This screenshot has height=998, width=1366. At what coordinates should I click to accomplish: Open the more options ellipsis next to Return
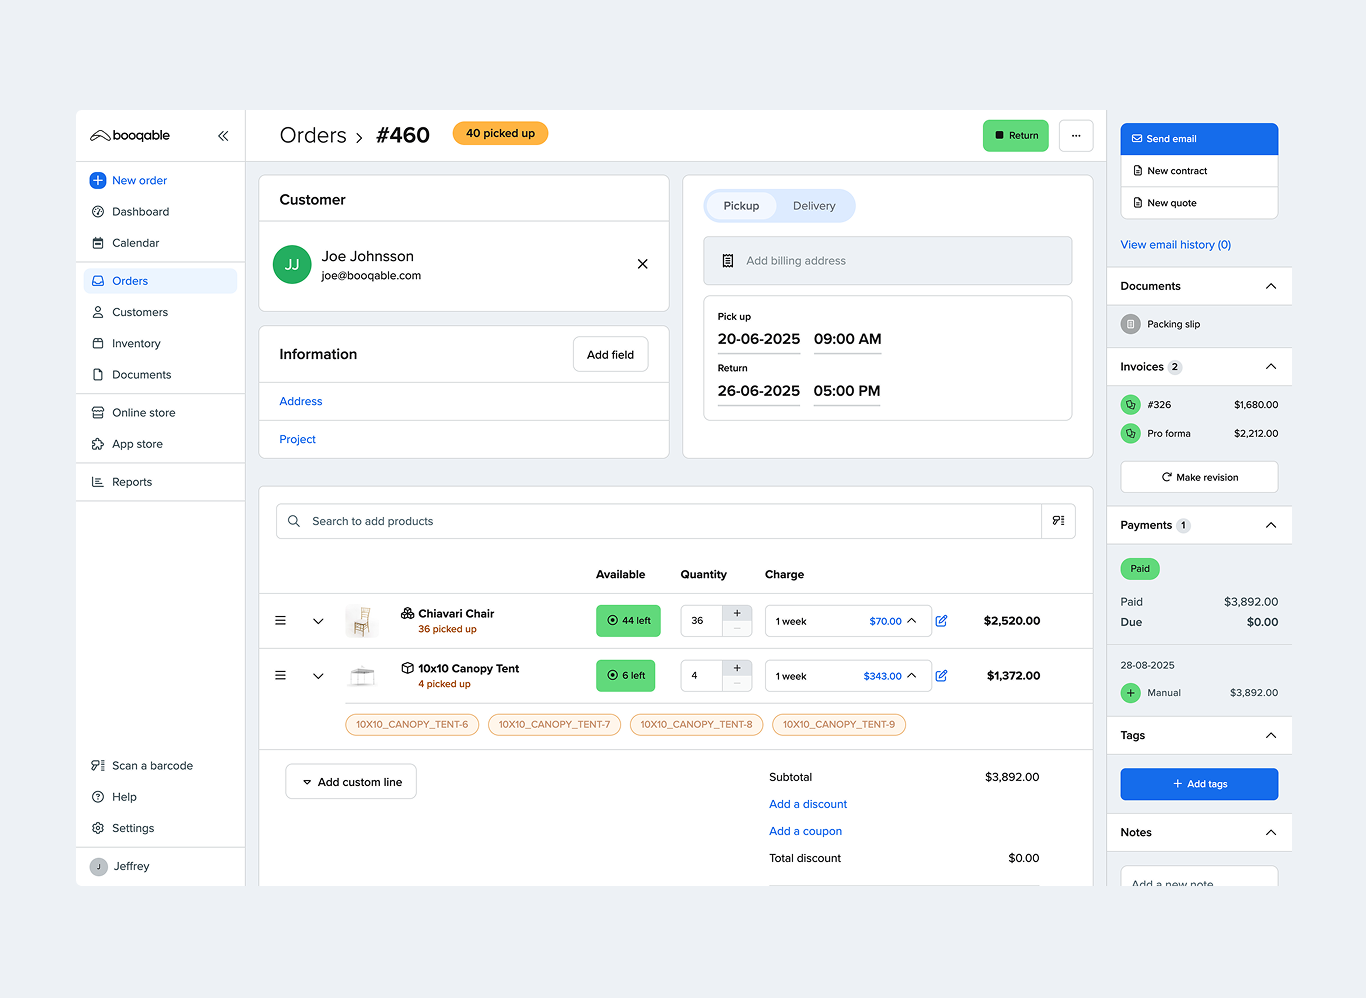tap(1076, 135)
